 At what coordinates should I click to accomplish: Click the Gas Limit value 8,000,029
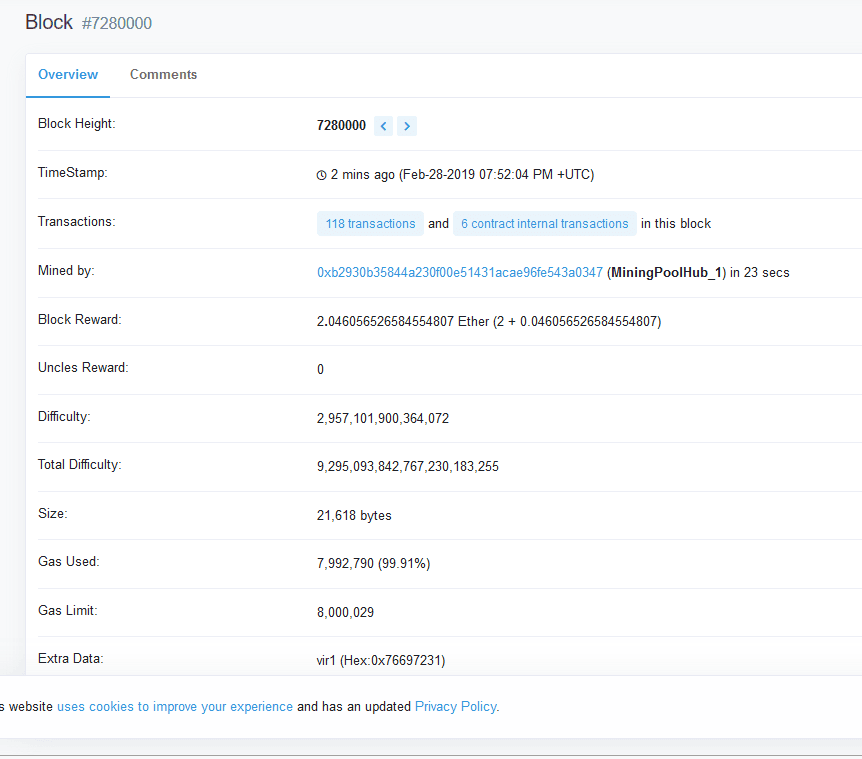(345, 612)
